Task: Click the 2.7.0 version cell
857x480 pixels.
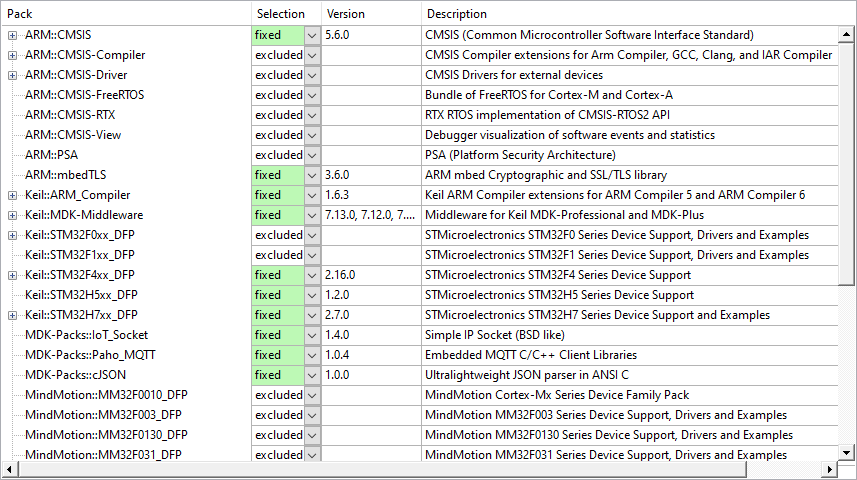Action: [371, 315]
